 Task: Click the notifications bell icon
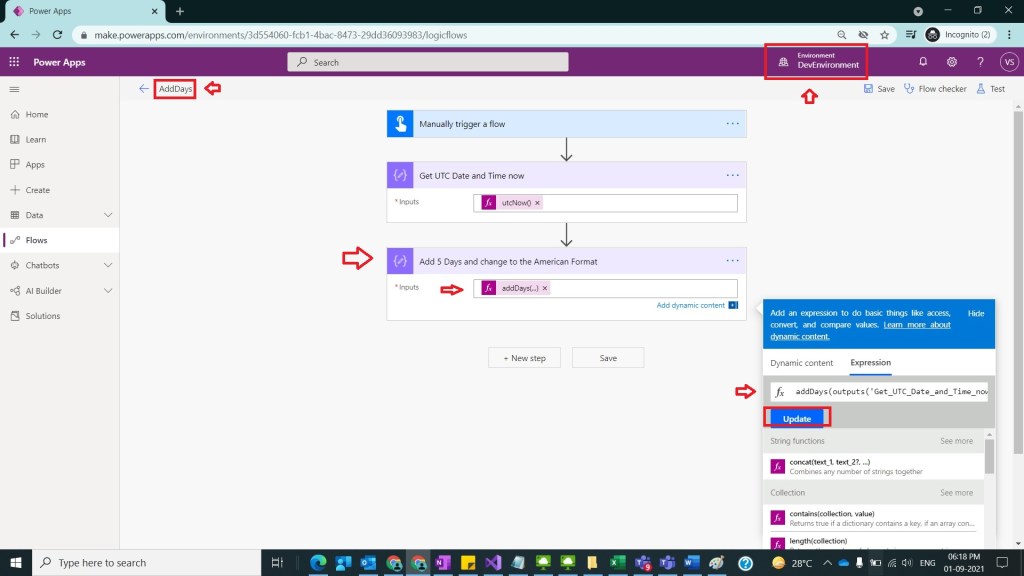click(923, 62)
